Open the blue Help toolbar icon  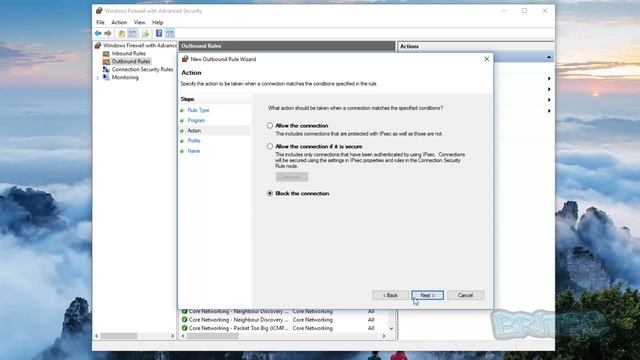pos(159,33)
